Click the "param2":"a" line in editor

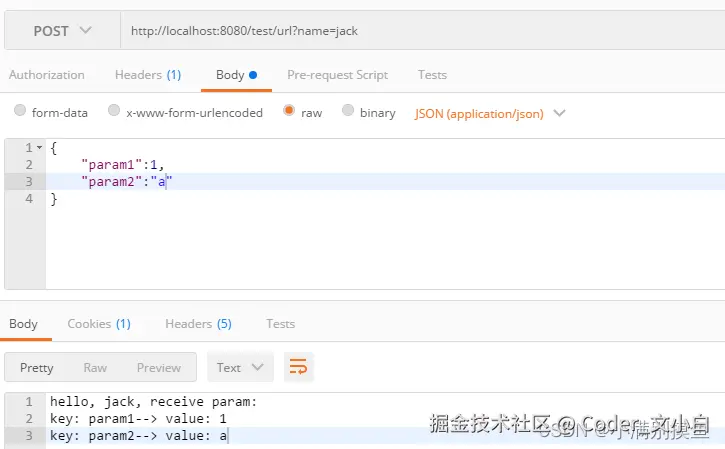point(126,182)
